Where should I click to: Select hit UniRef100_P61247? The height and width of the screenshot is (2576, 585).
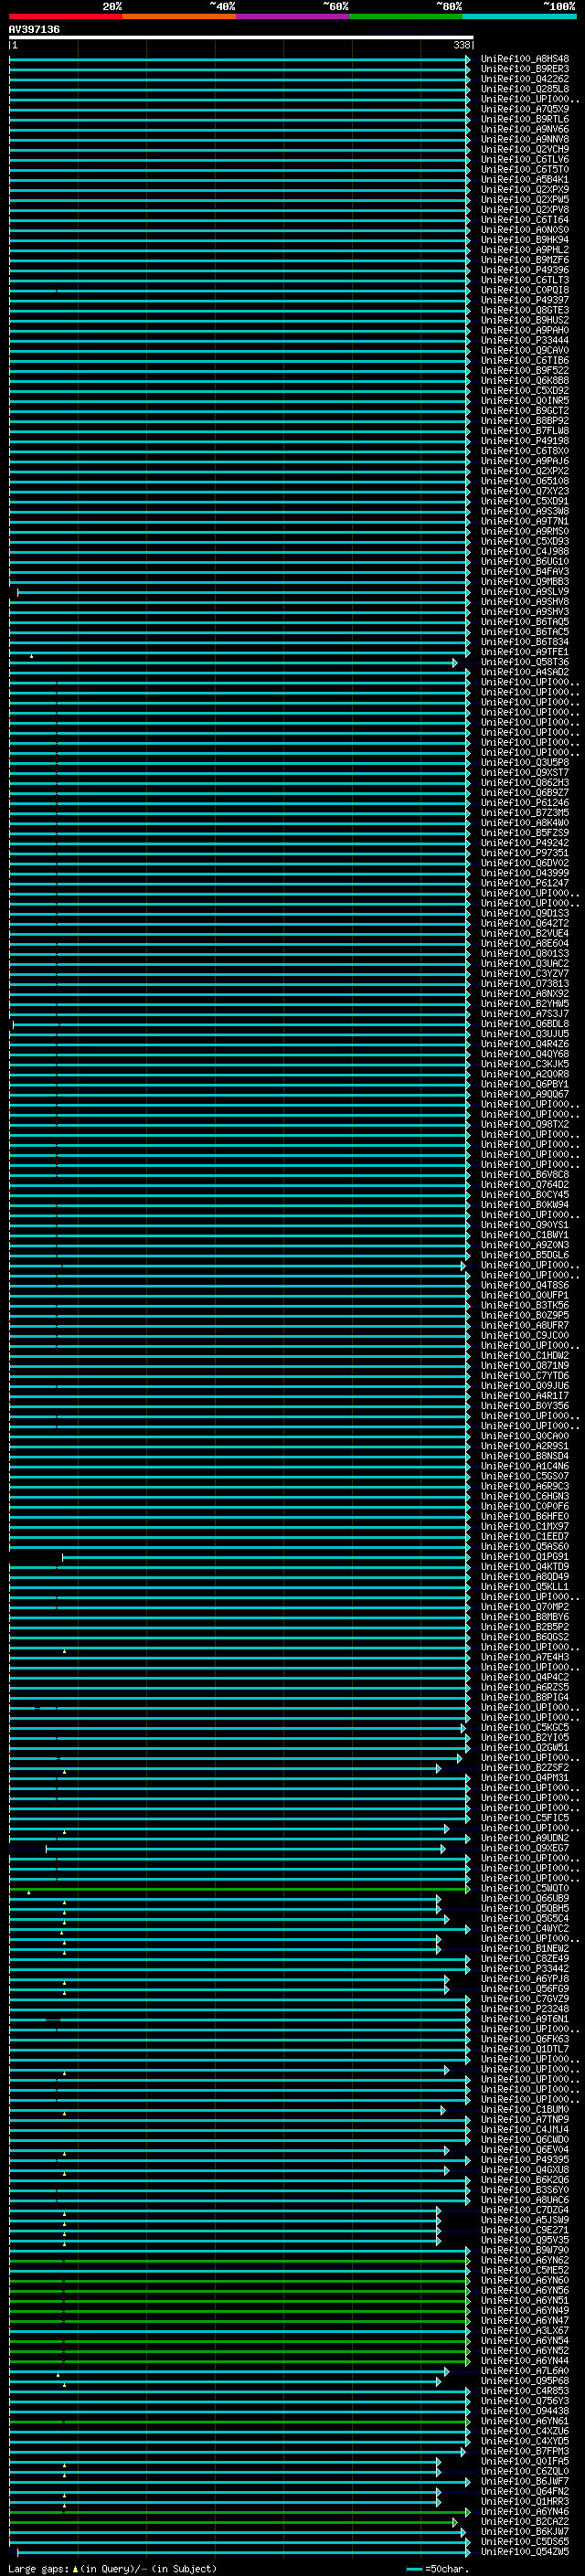(525, 883)
